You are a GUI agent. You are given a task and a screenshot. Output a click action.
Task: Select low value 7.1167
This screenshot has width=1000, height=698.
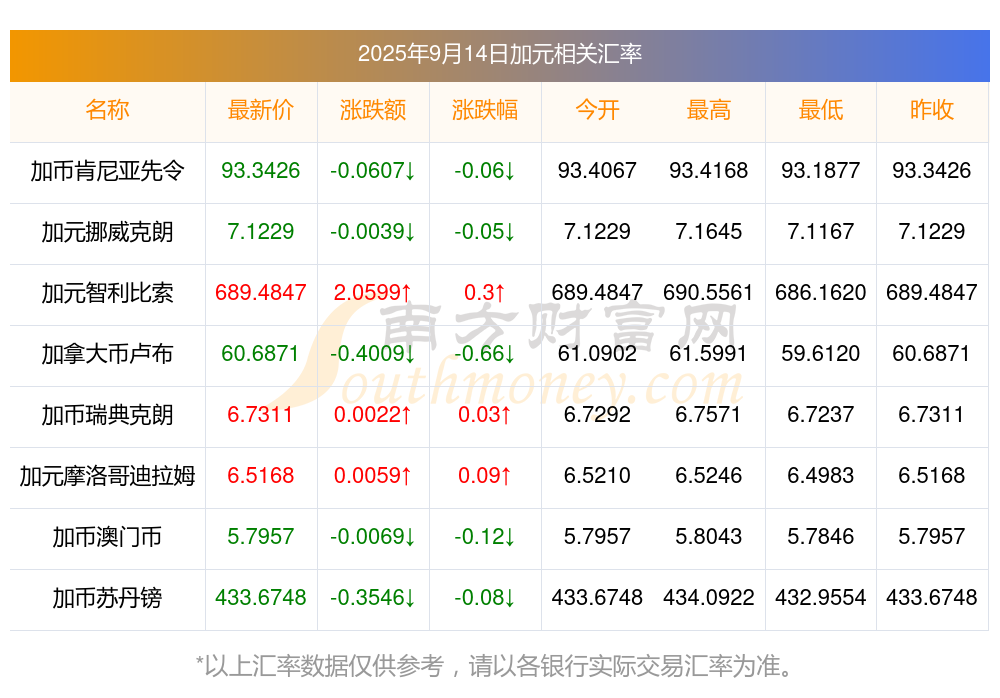pos(821,232)
